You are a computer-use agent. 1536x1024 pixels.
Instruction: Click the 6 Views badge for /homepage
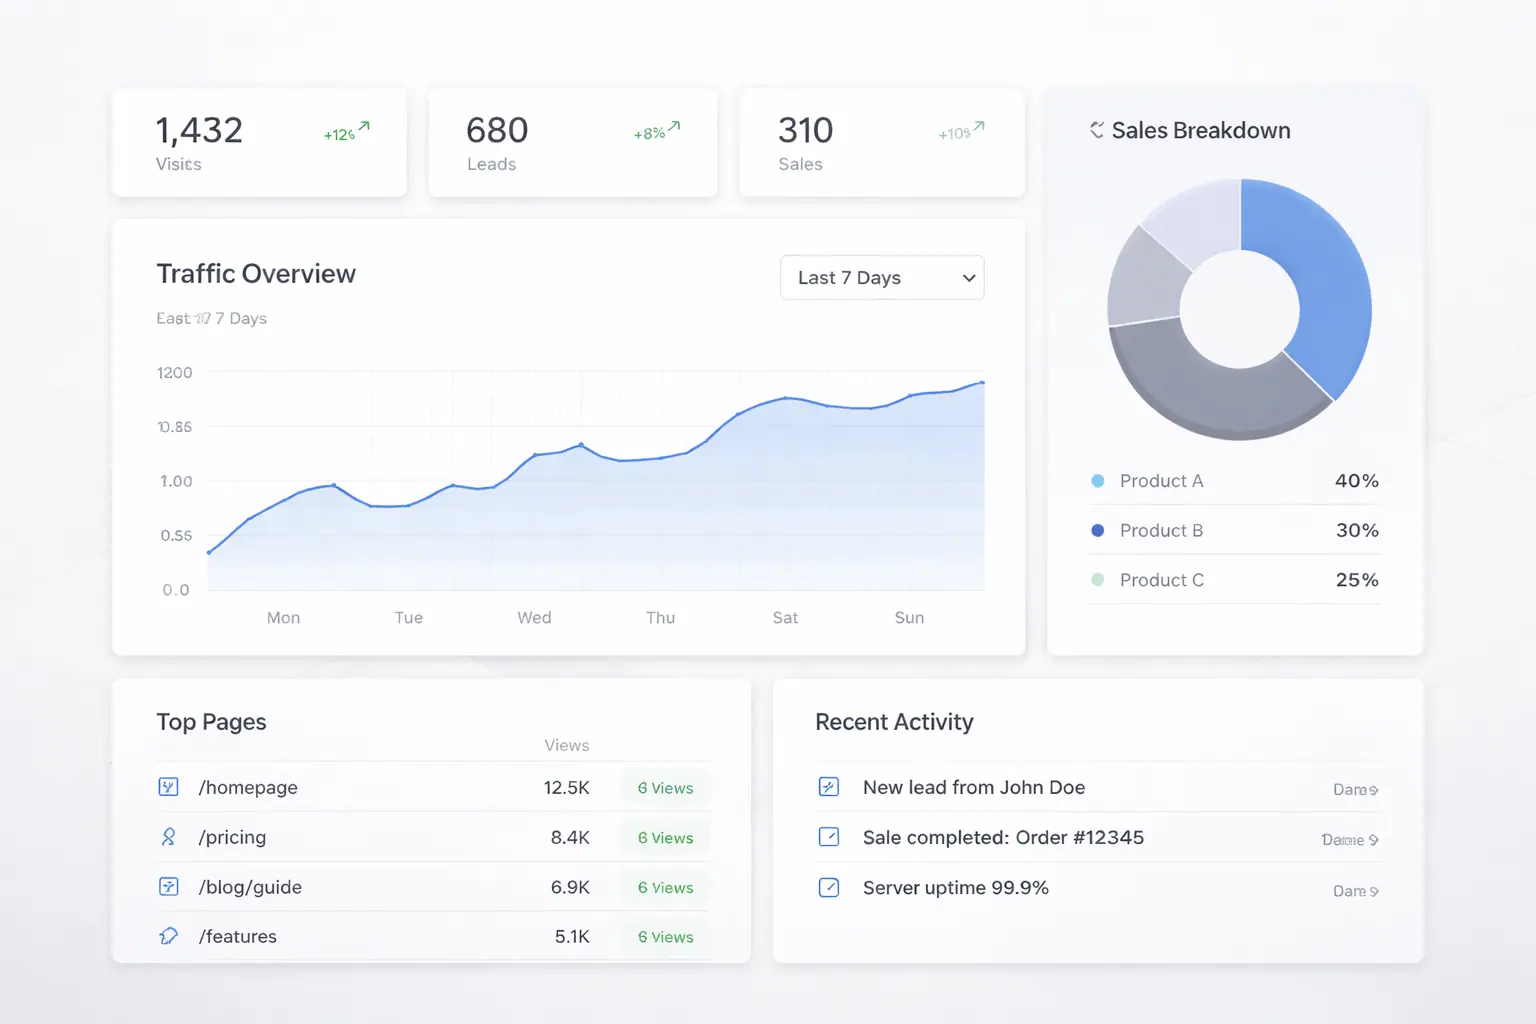click(665, 788)
